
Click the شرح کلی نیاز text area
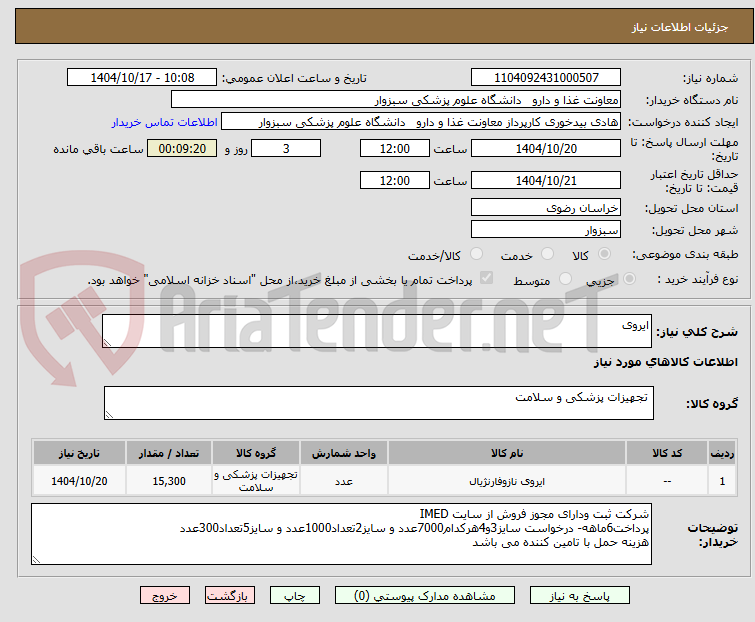click(x=377, y=331)
